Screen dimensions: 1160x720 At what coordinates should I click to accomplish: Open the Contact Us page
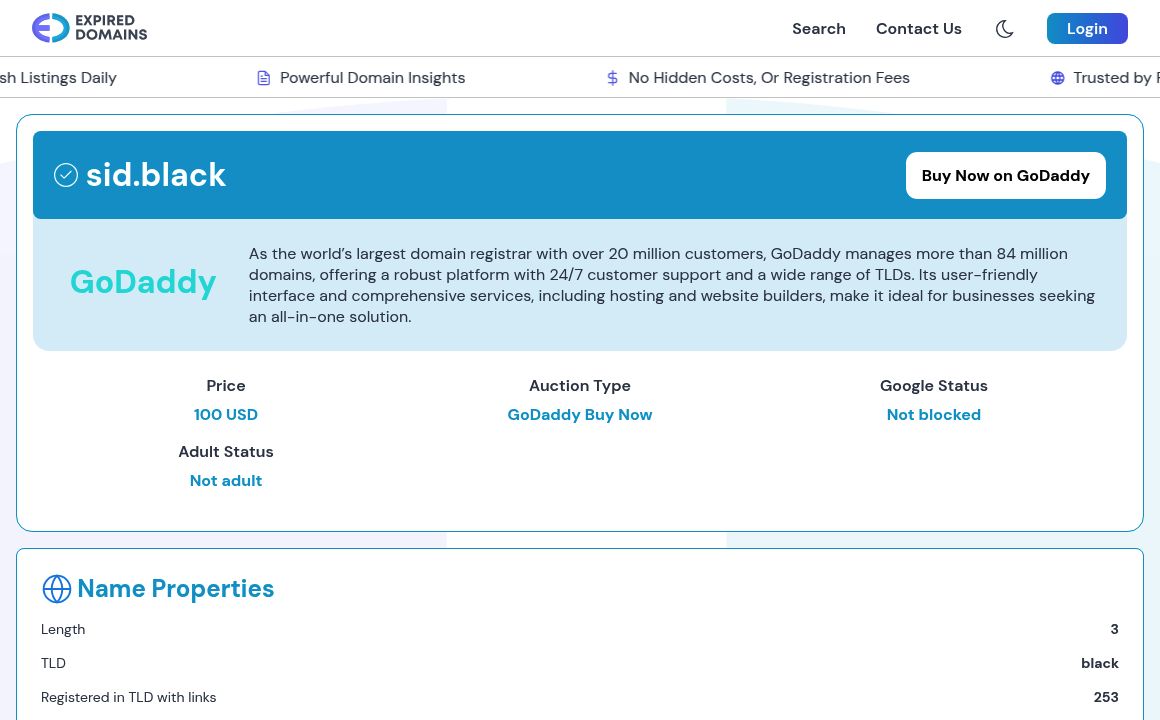coord(918,29)
